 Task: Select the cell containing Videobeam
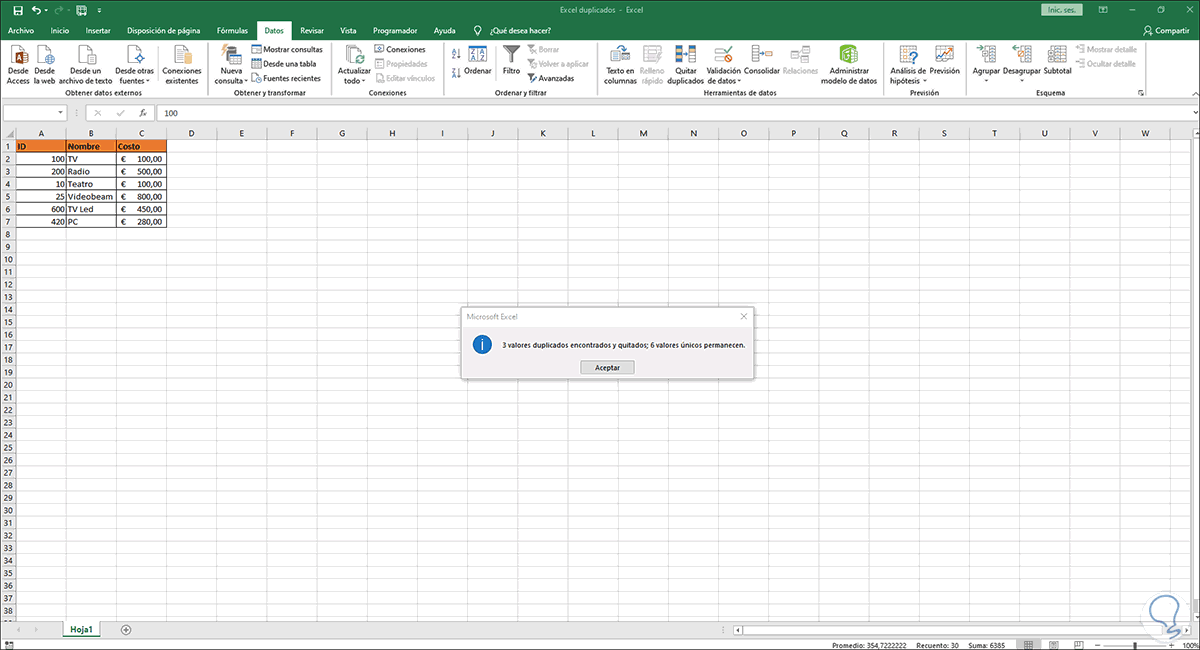[x=91, y=196]
